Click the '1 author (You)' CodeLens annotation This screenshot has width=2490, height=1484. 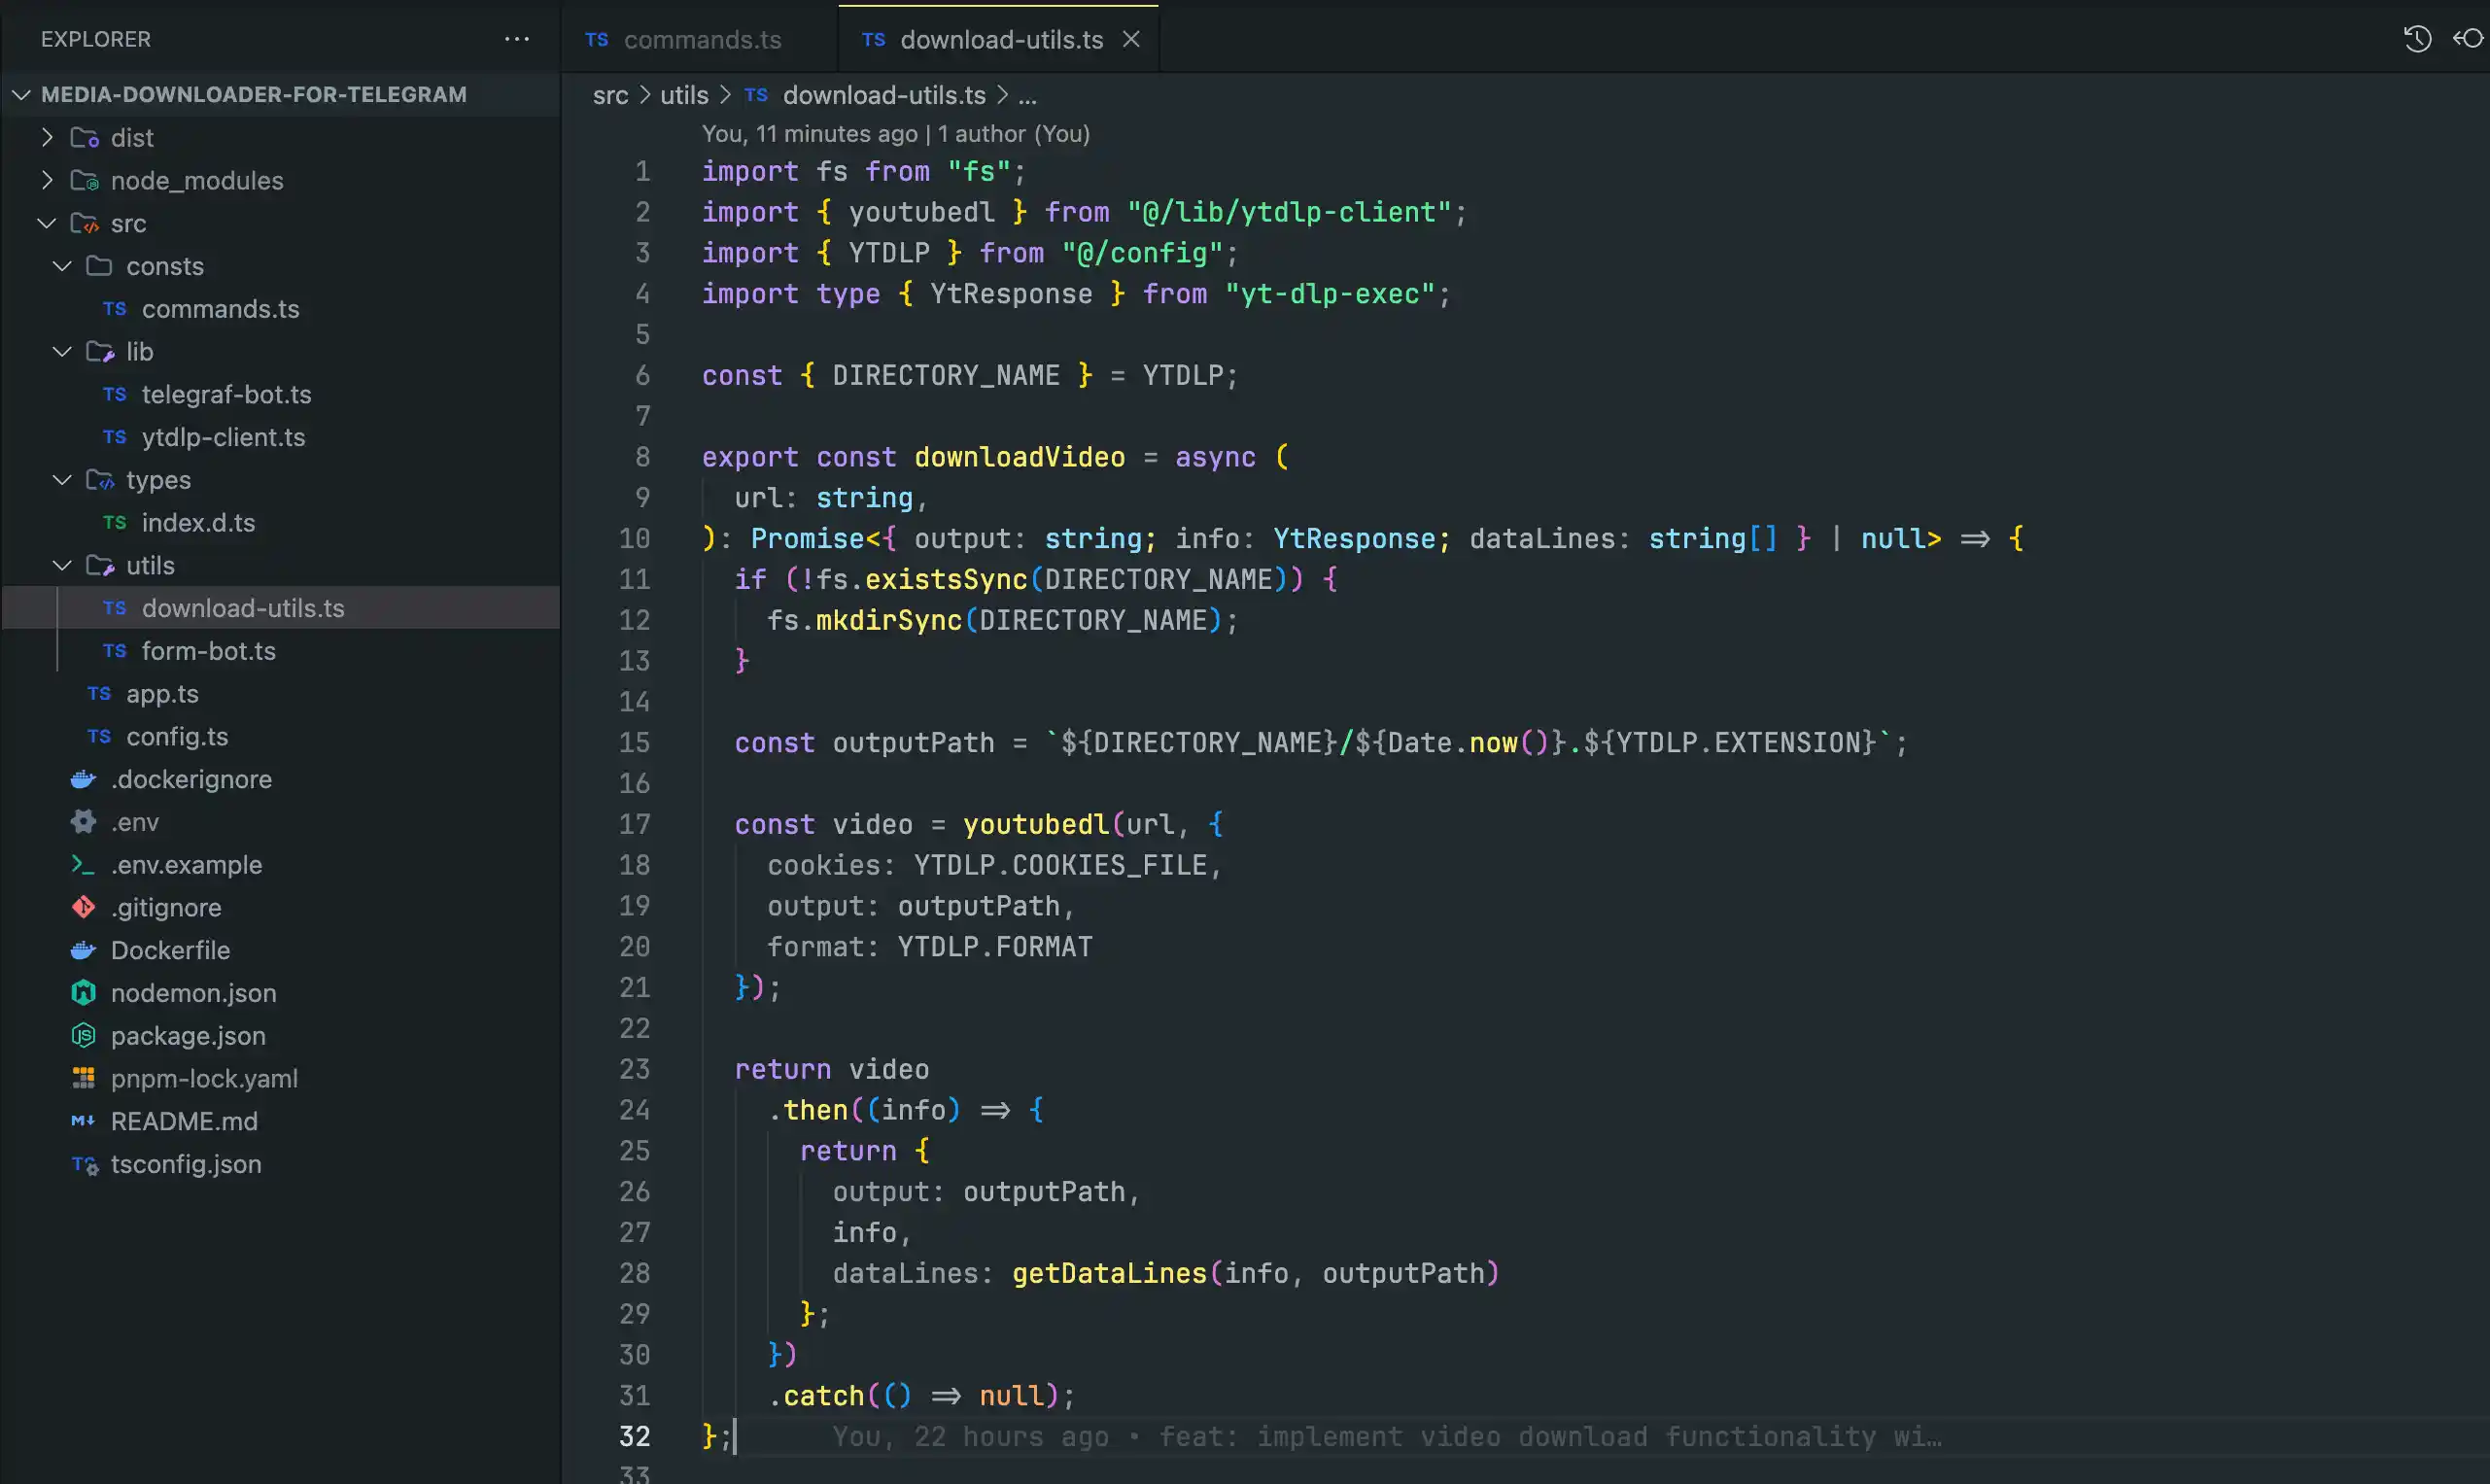(x=1013, y=133)
